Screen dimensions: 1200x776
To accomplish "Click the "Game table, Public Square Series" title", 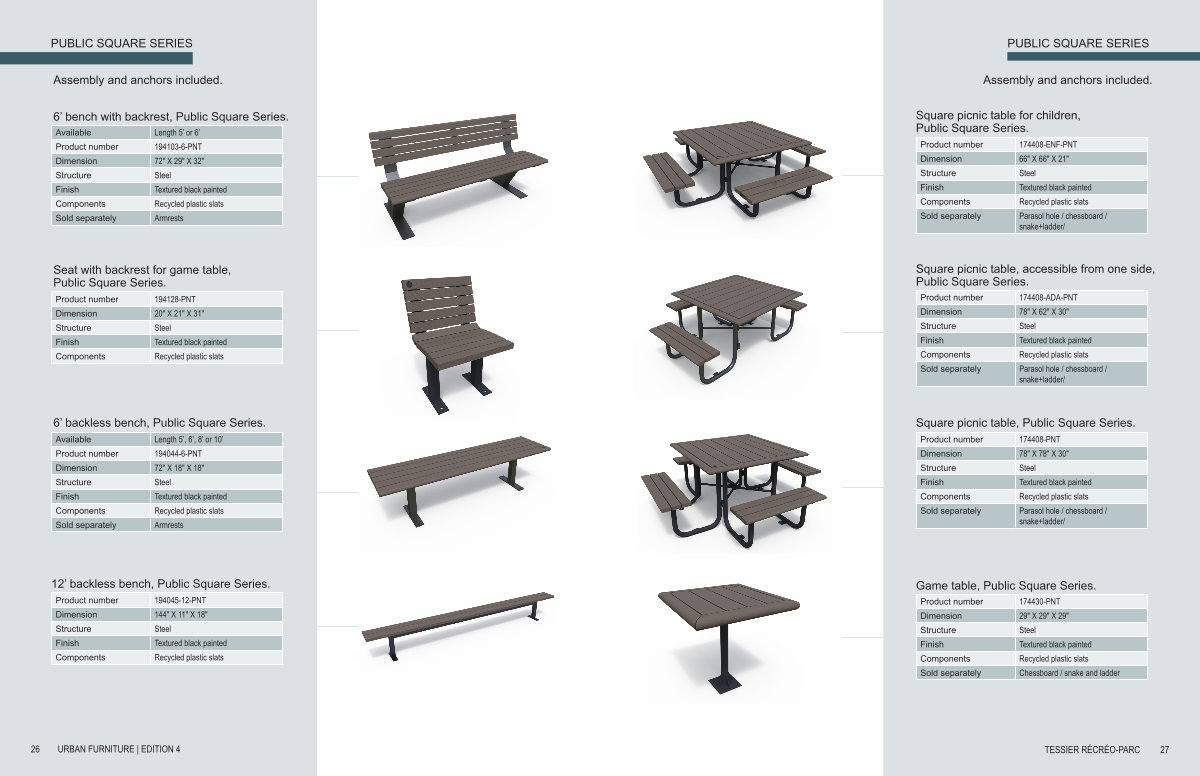I will [1005, 585].
